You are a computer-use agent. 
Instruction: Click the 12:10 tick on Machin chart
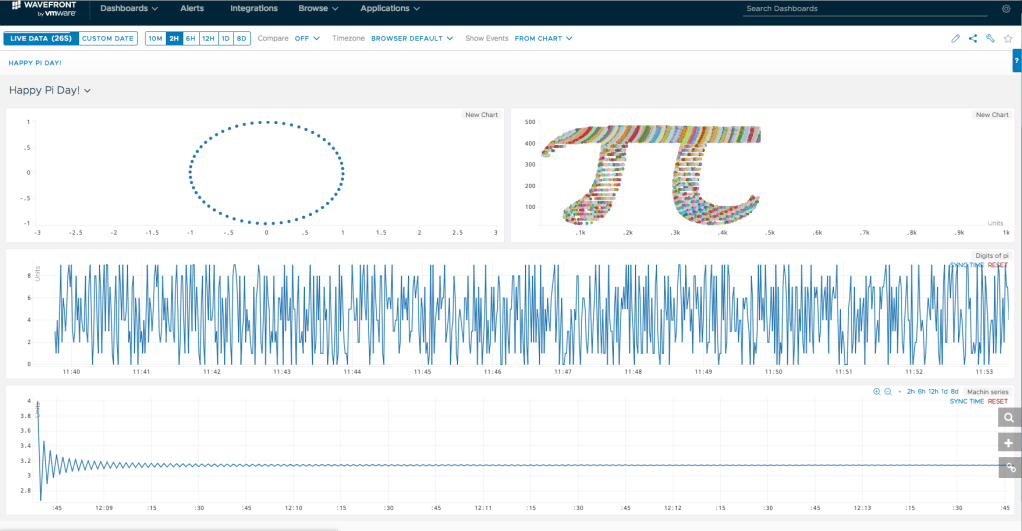tap(293, 508)
